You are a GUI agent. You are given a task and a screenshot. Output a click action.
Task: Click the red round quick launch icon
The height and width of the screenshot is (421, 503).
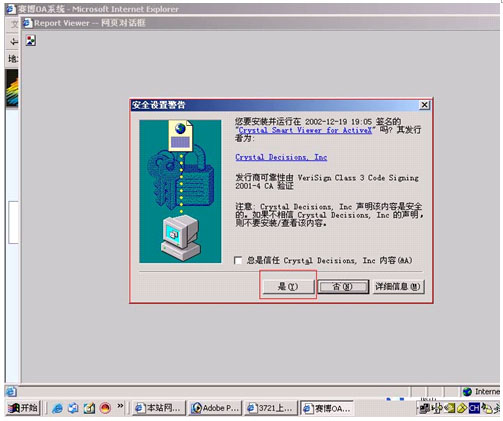coord(105,408)
